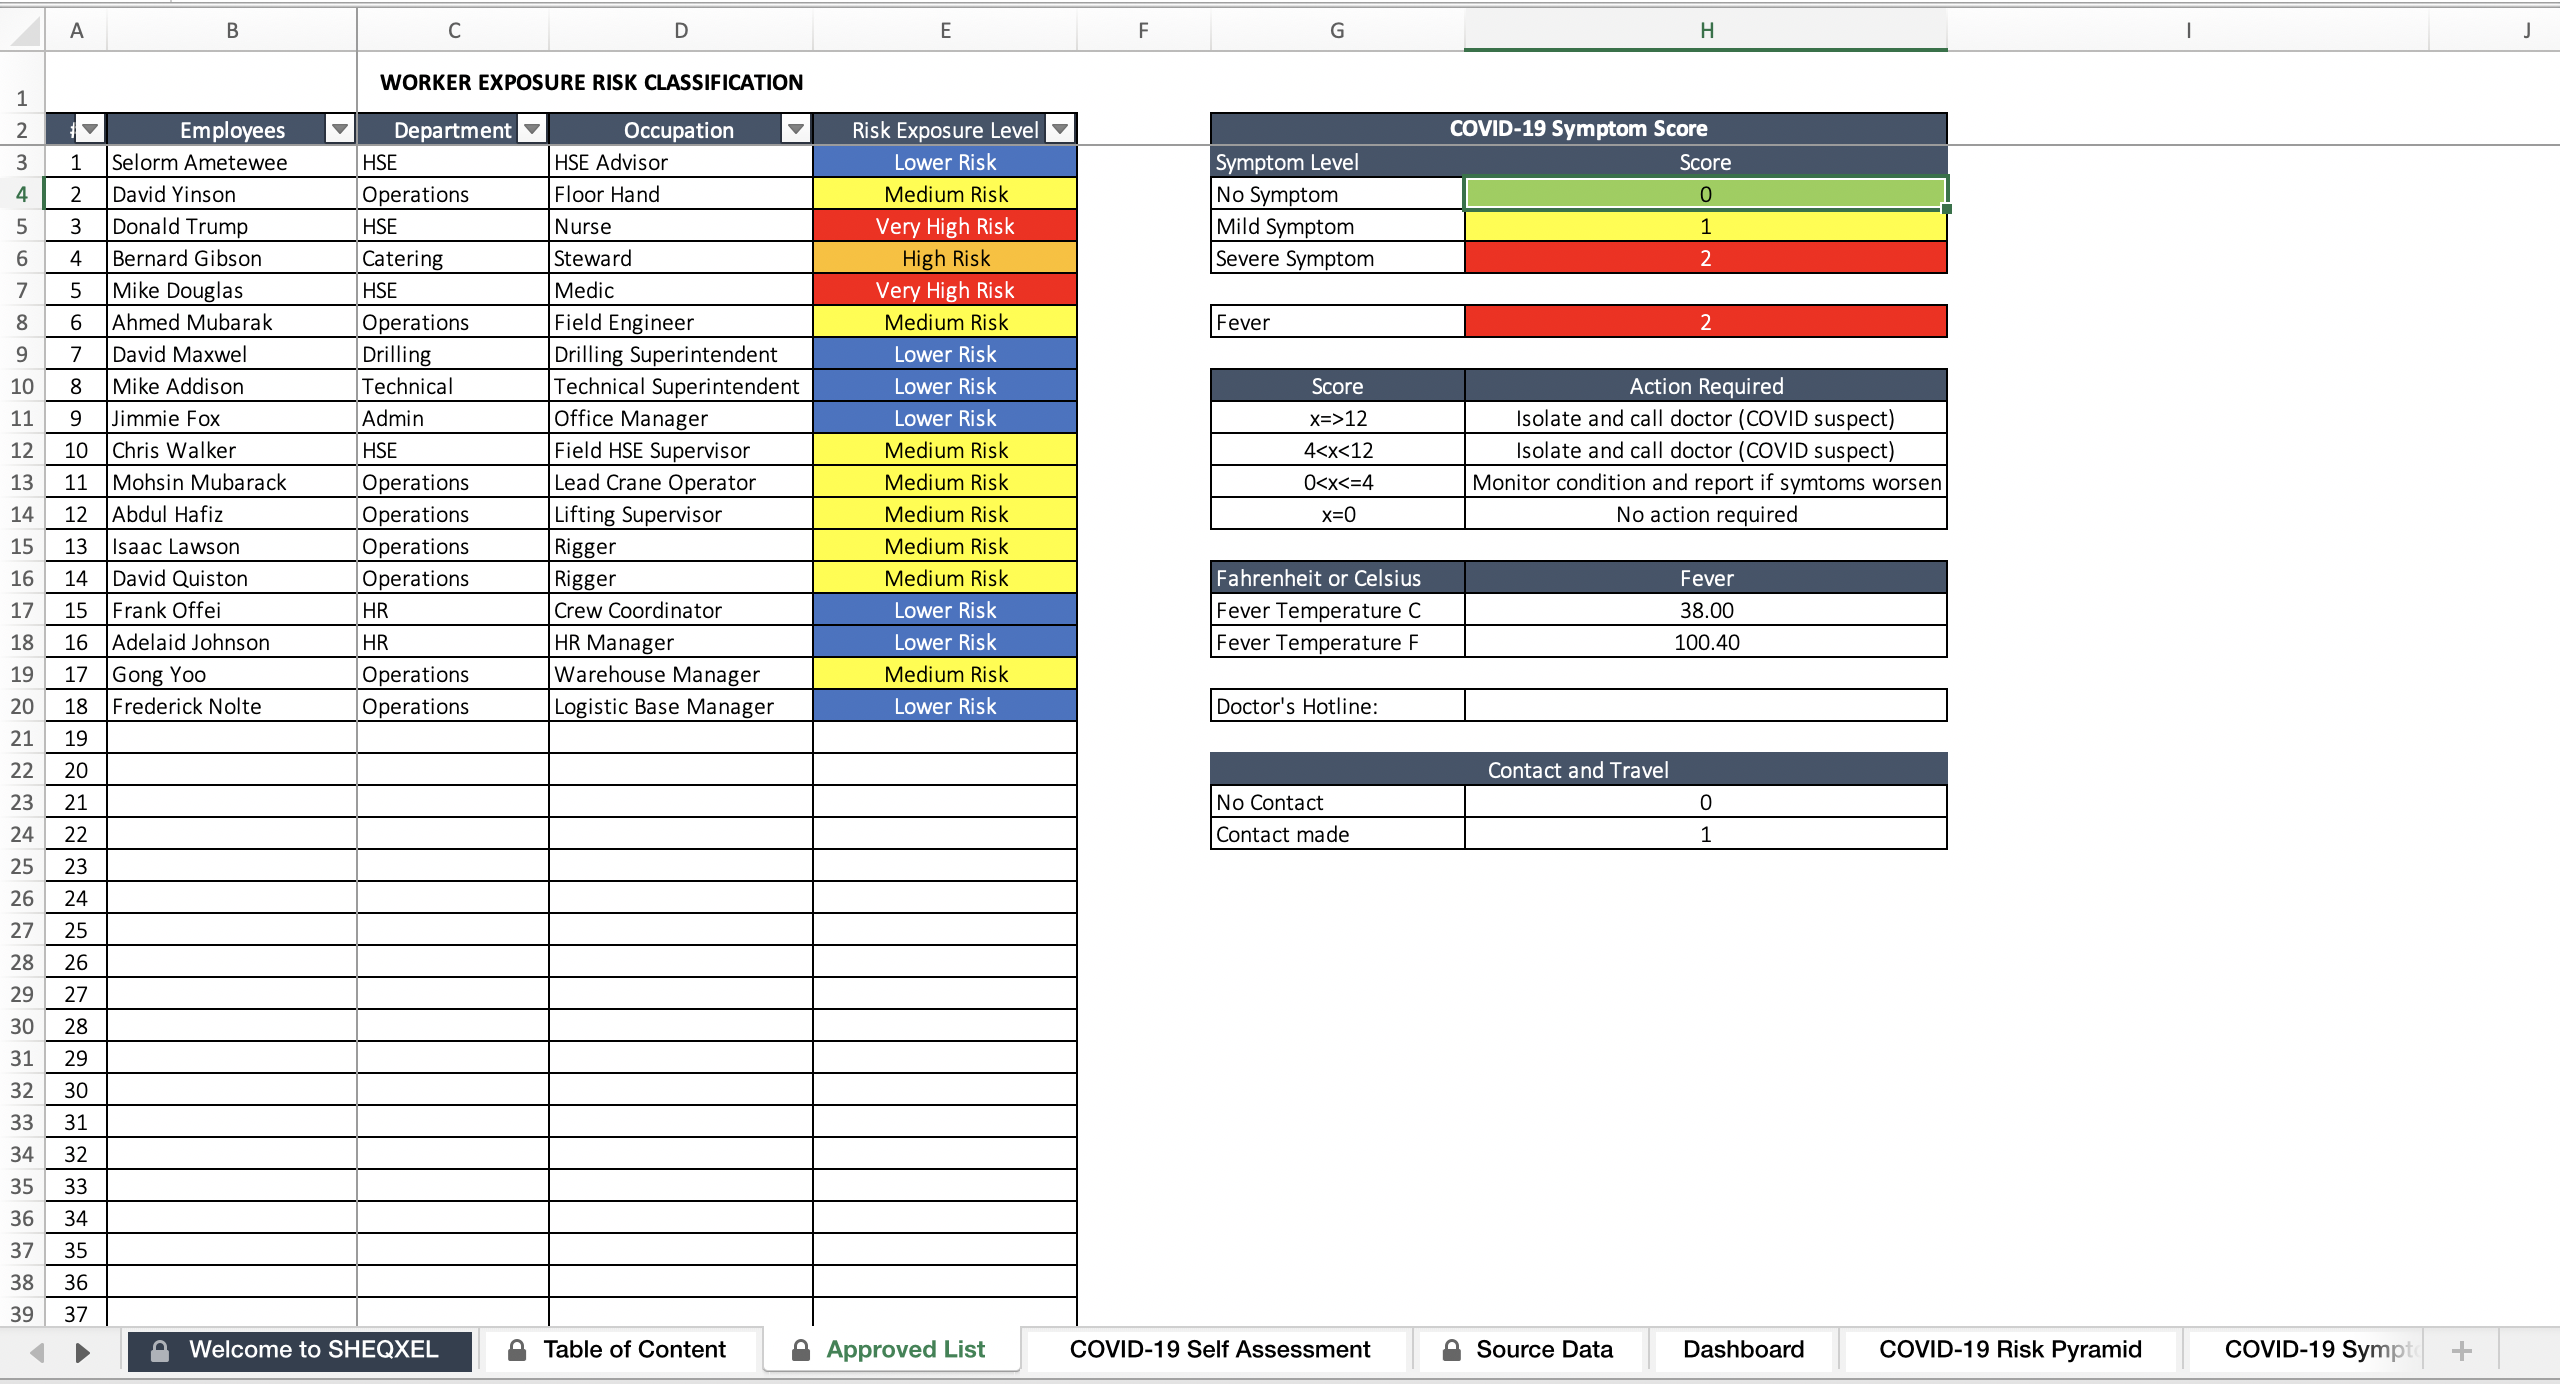
Task: Click the red Fever score cell
Action: click(1706, 322)
